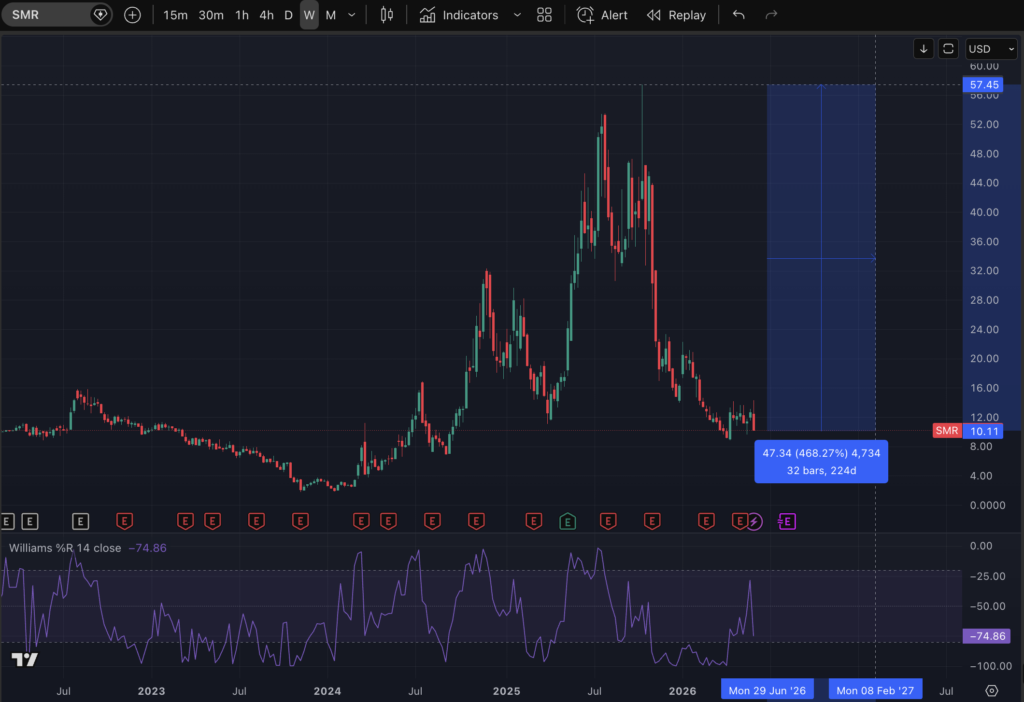Open the indicator templates grid icon
Screen dimensions: 1024x702
[544, 15]
